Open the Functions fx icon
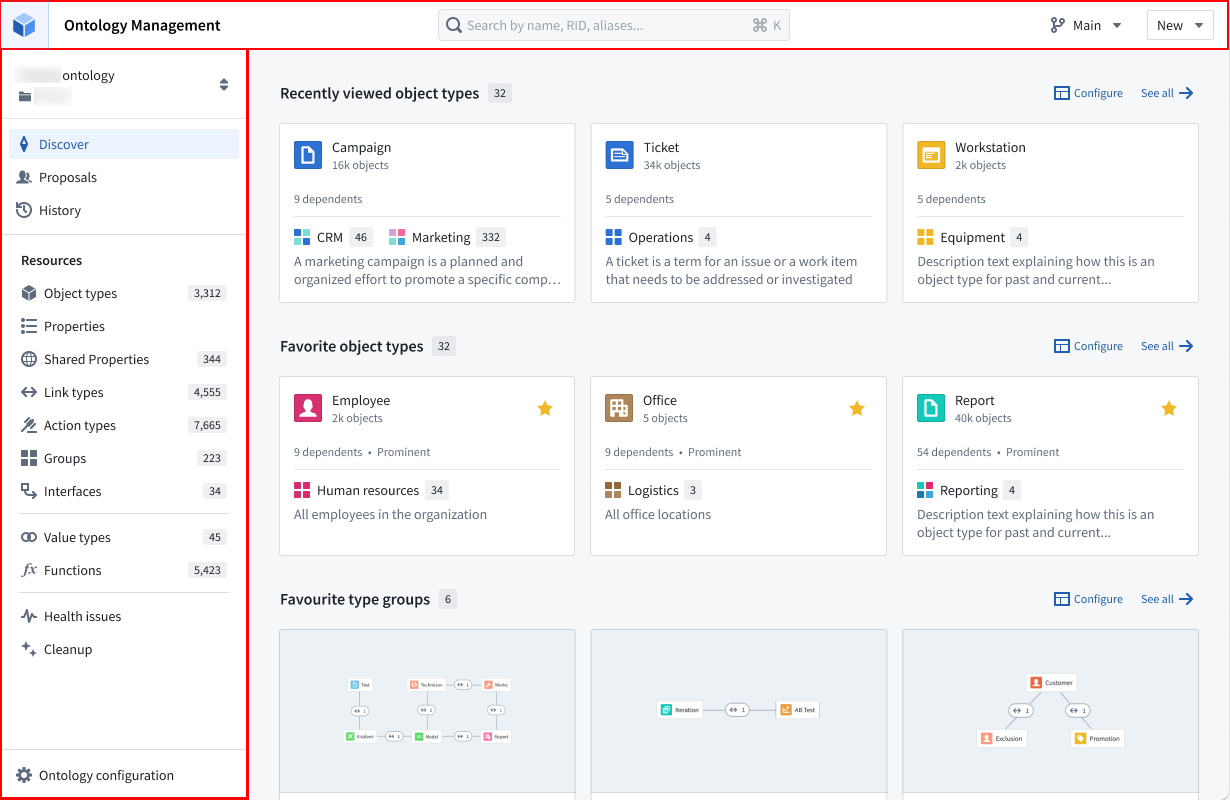Viewport: 1230px width, 800px height. click(x=29, y=570)
